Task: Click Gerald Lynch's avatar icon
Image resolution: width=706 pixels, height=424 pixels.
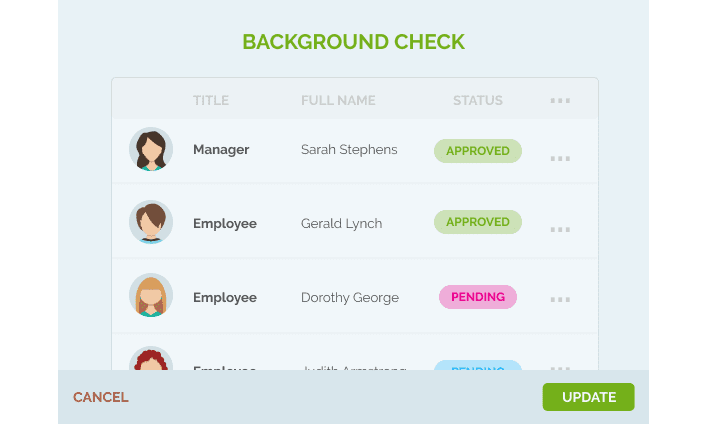Action: [x=151, y=222]
